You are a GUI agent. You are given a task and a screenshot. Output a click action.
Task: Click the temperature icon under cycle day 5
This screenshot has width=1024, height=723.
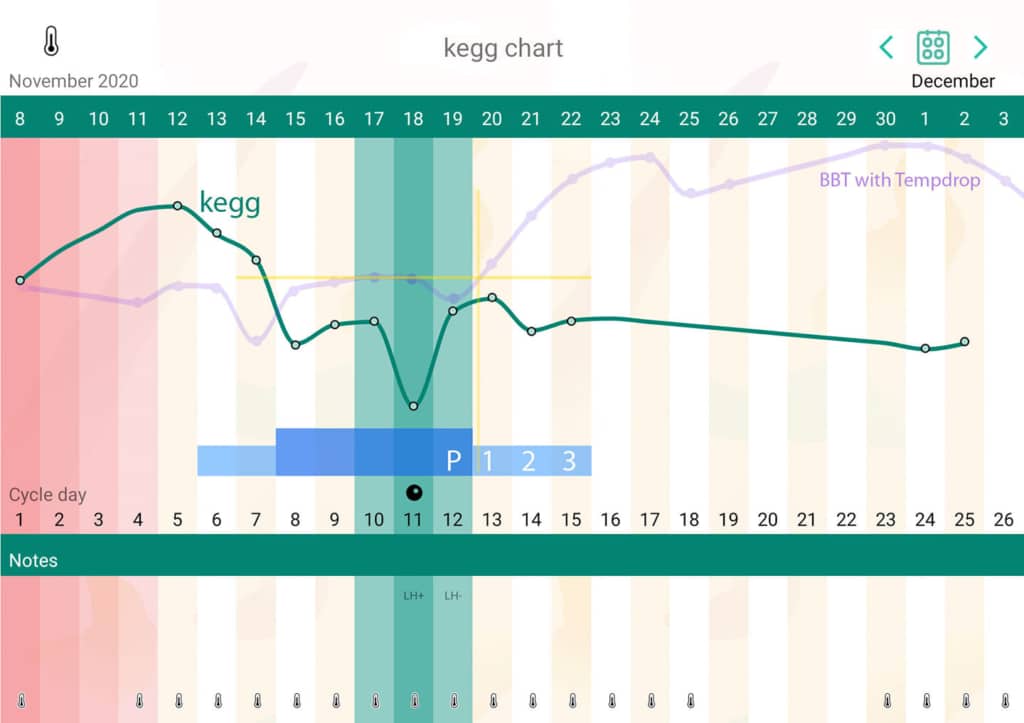[x=177, y=700]
